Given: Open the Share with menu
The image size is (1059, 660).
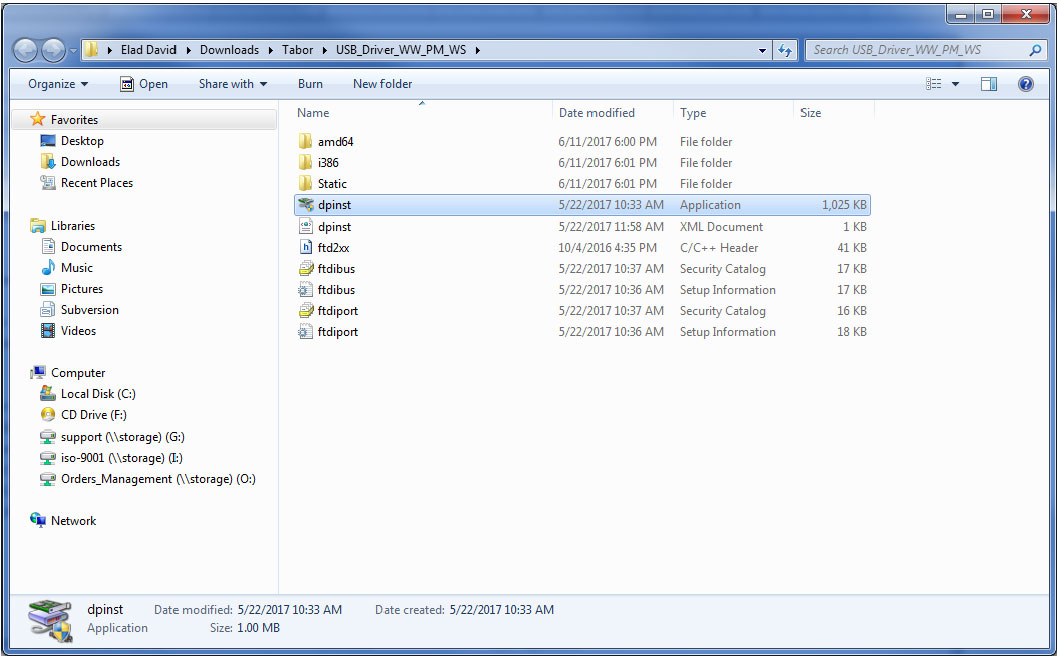Looking at the screenshot, I should 232,84.
